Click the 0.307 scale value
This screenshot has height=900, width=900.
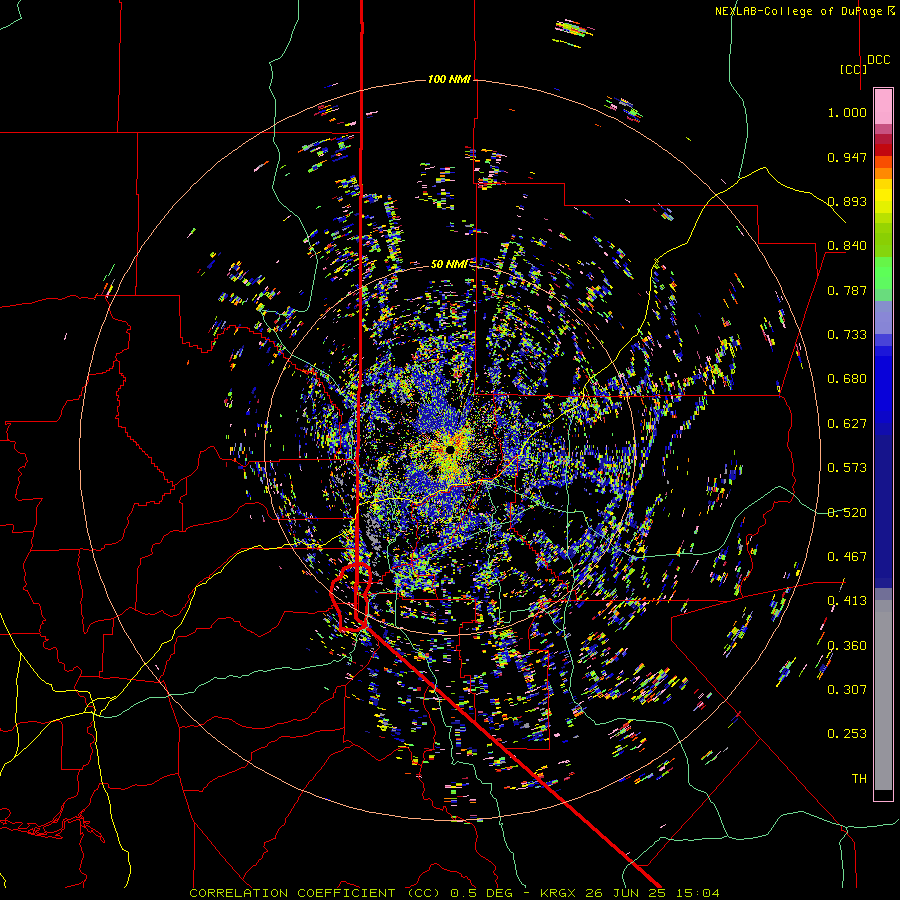847,690
